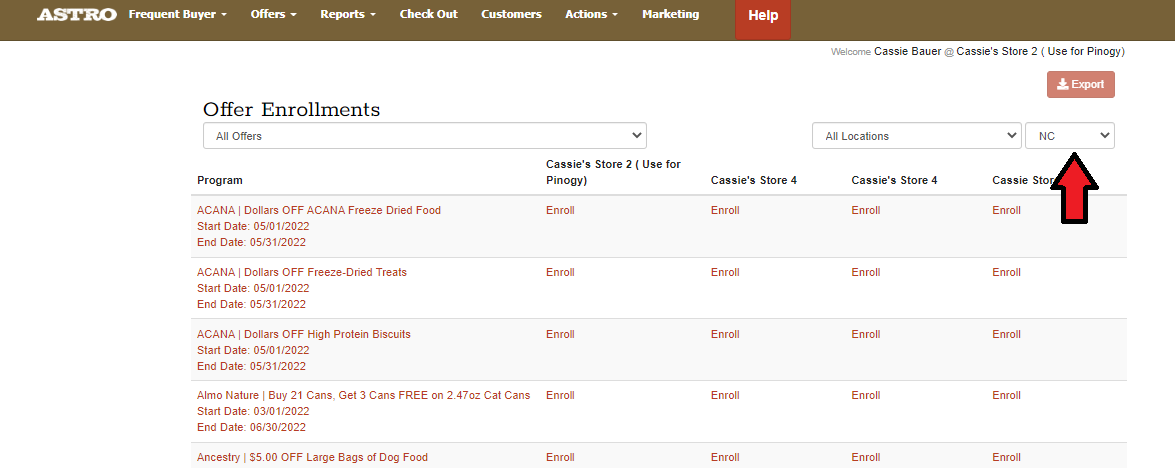This screenshot has height=468, width=1175.
Task: Expand the Actions menu
Action: pyautogui.click(x=591, y=15)
